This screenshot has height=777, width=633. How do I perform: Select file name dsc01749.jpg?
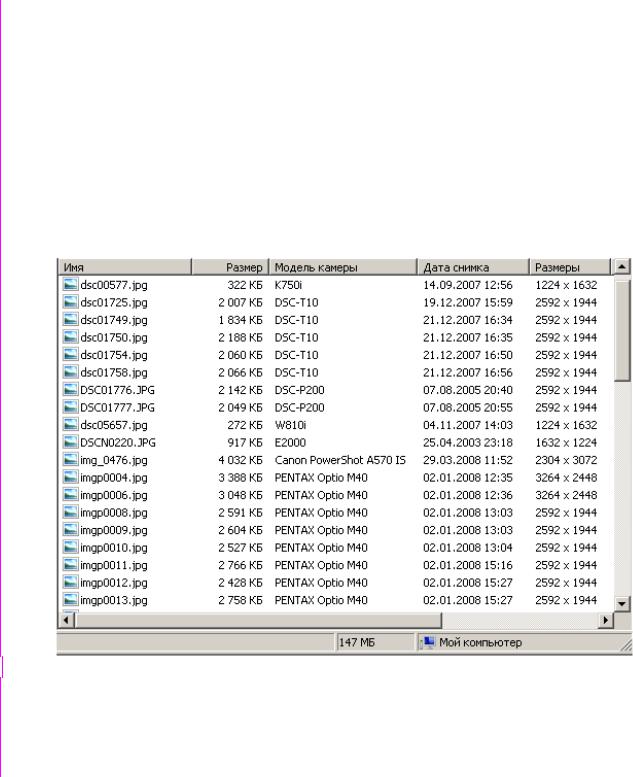click(x=114, y=320)
